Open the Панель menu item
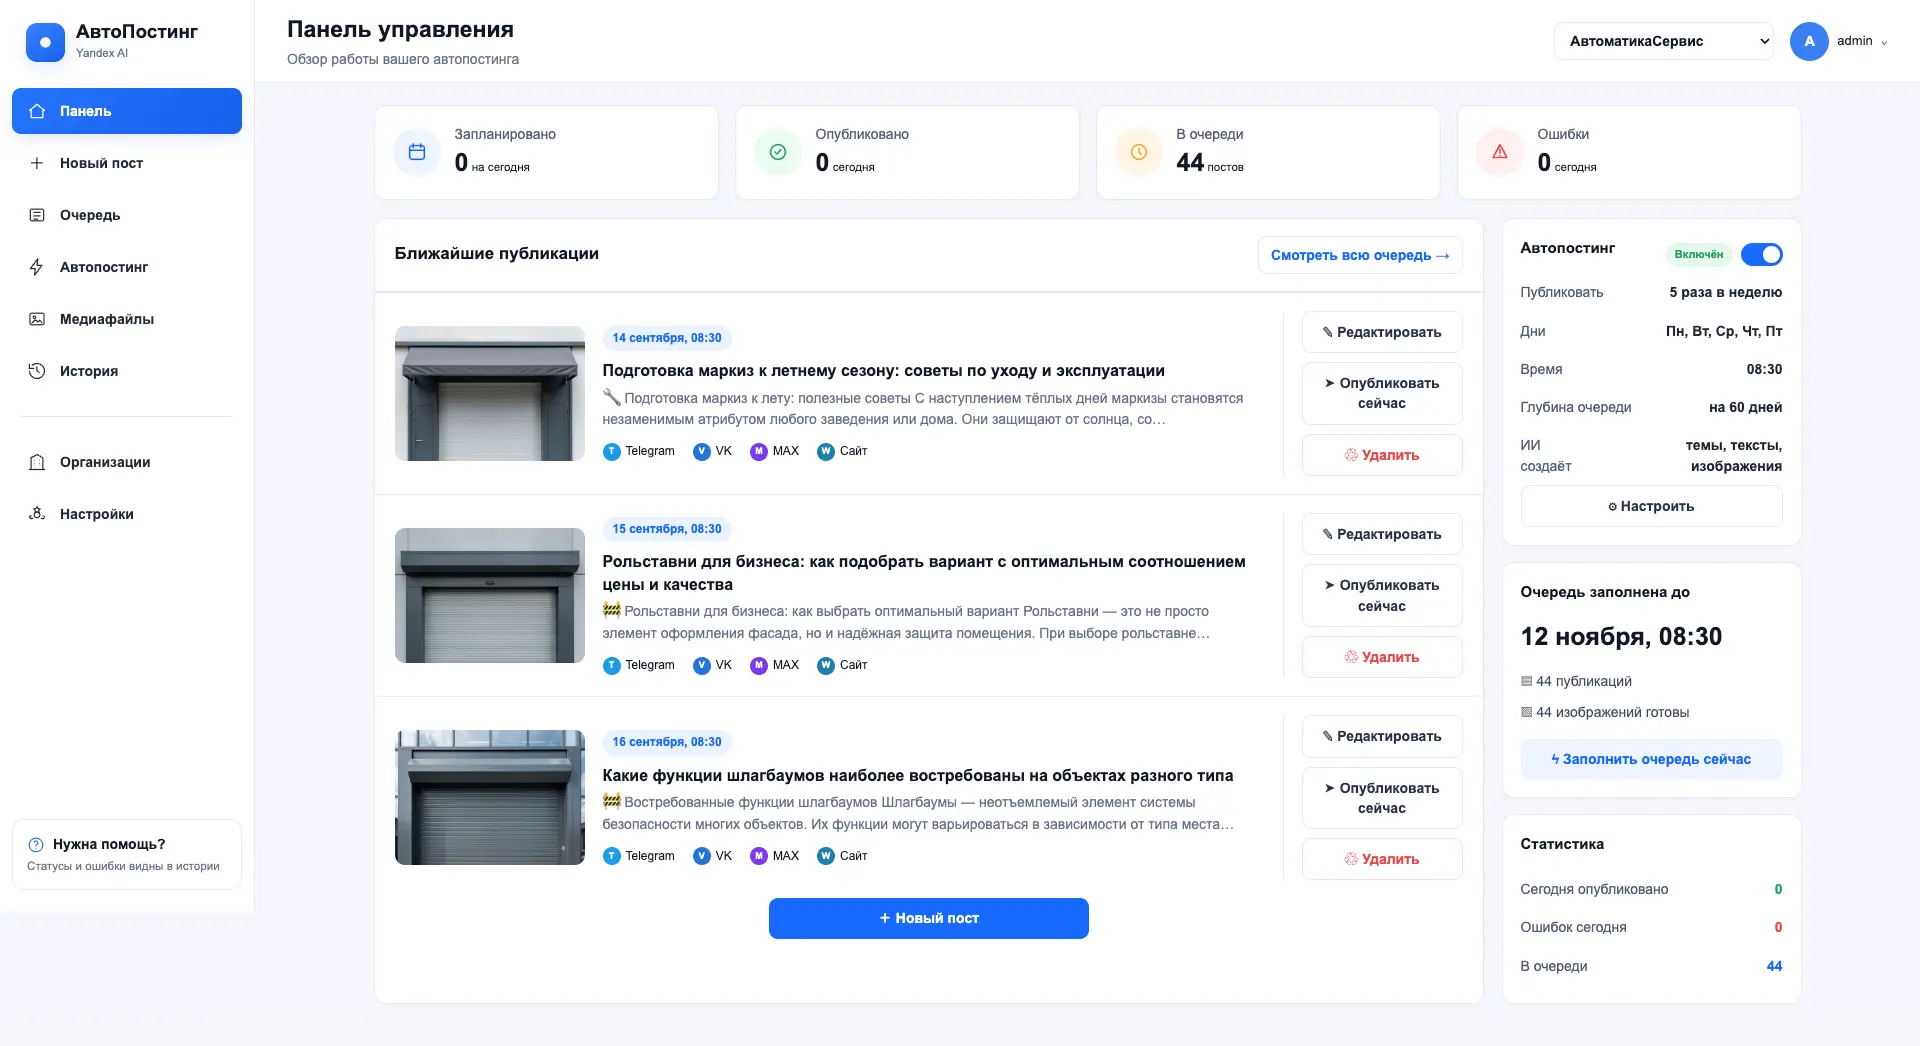The width and height of the screenshot is (1920, 1046). [x=127, y=111]
